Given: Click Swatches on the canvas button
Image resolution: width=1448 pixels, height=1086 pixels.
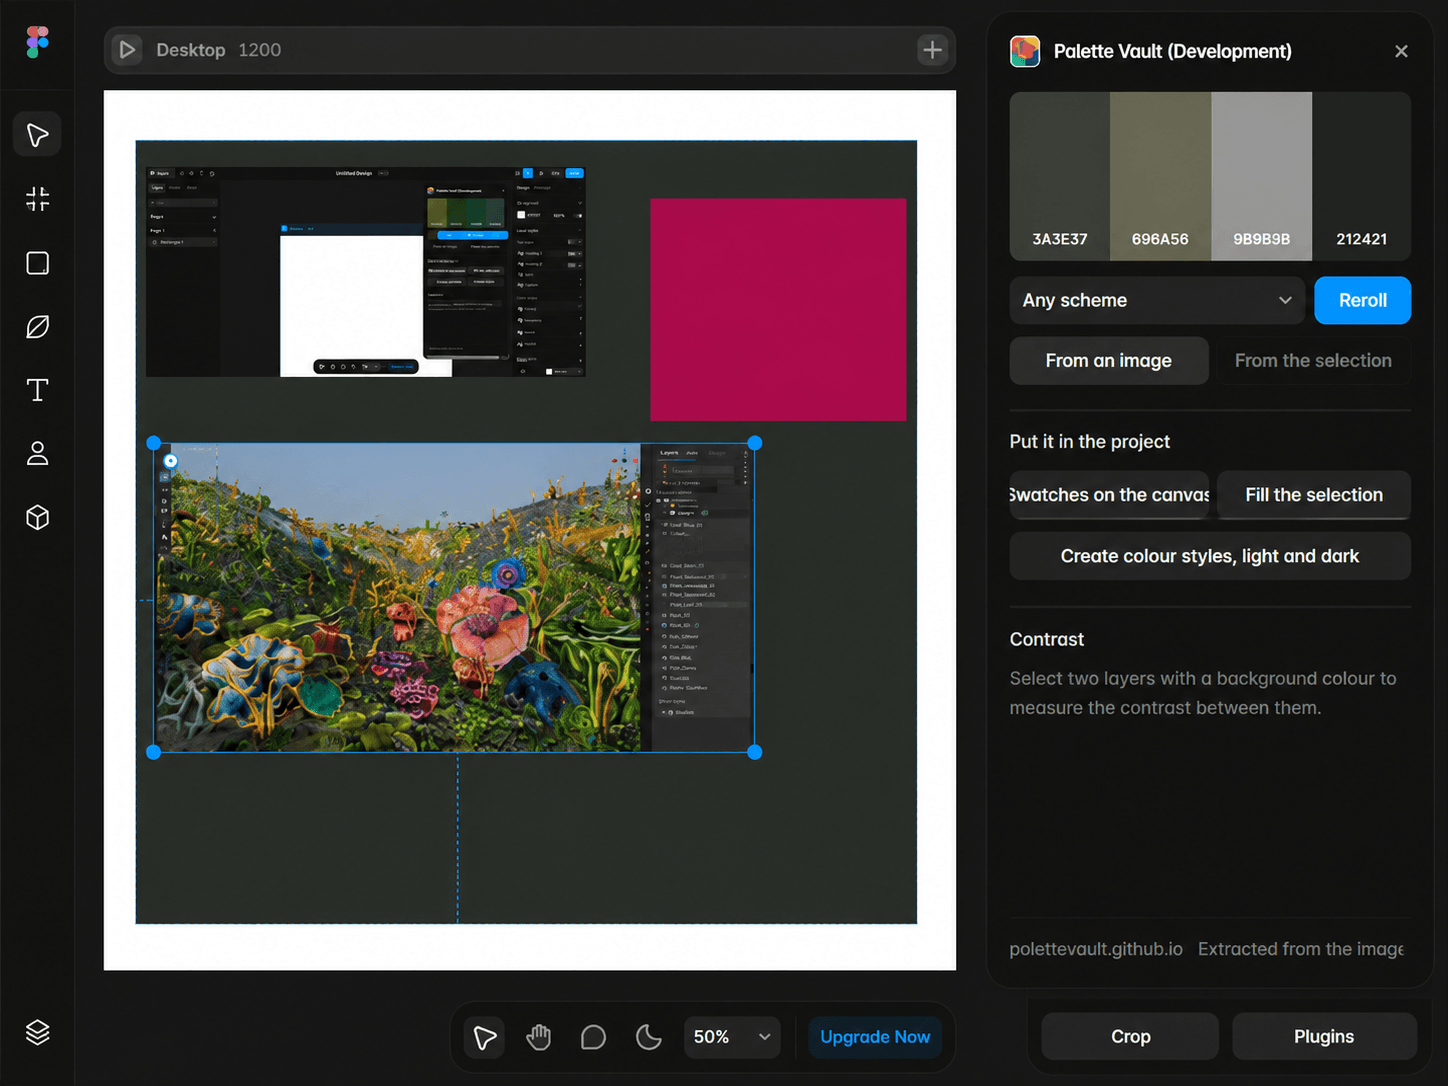Looking at the screenshot, I should click(x=1109, y=495).
